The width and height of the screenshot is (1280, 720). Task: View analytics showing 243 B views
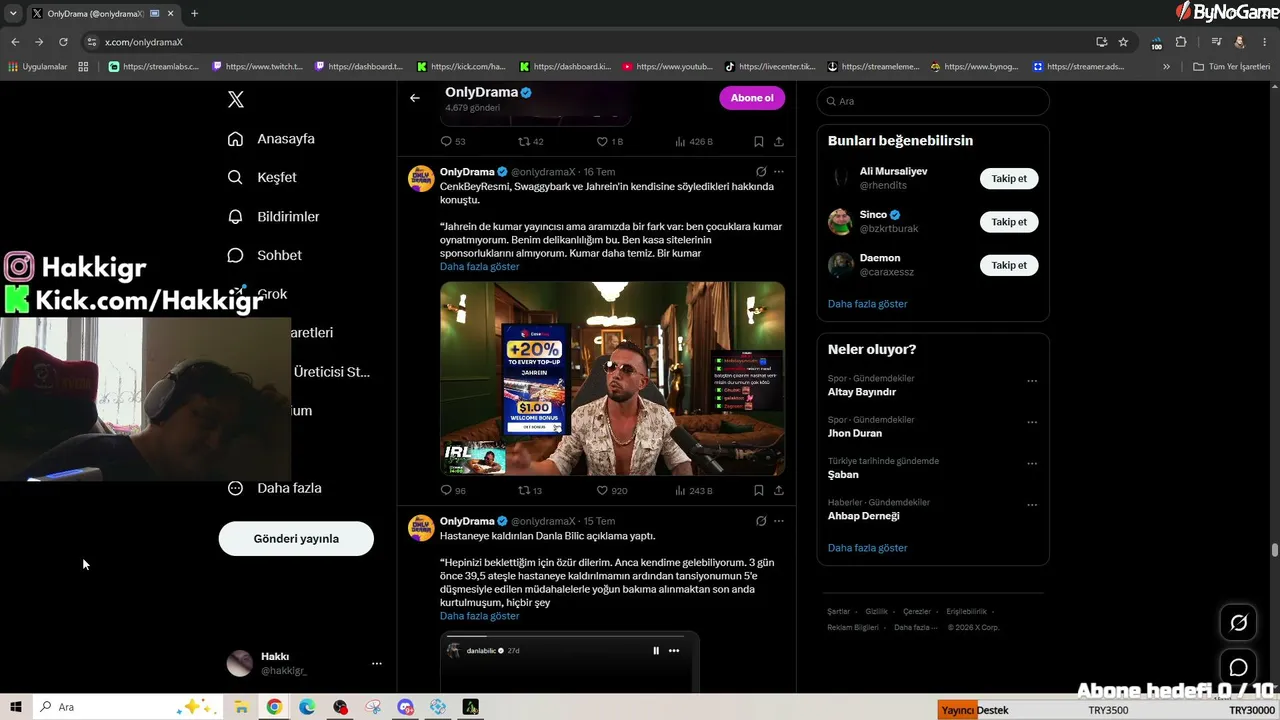click(x=694, y=490)
